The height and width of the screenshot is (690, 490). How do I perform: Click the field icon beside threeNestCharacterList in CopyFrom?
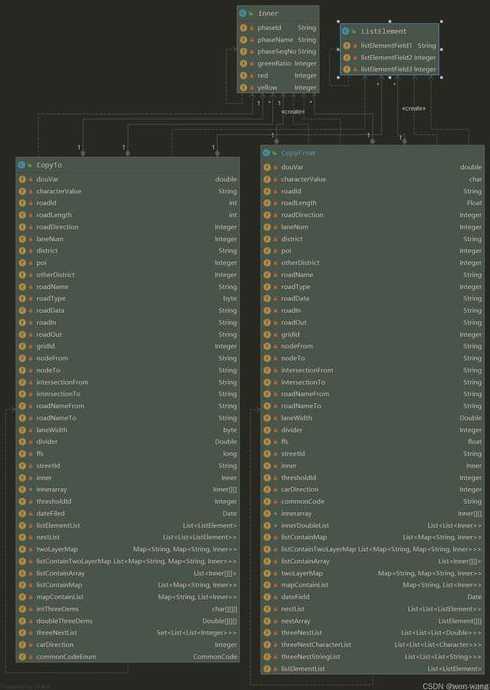(x=267, y=645)
